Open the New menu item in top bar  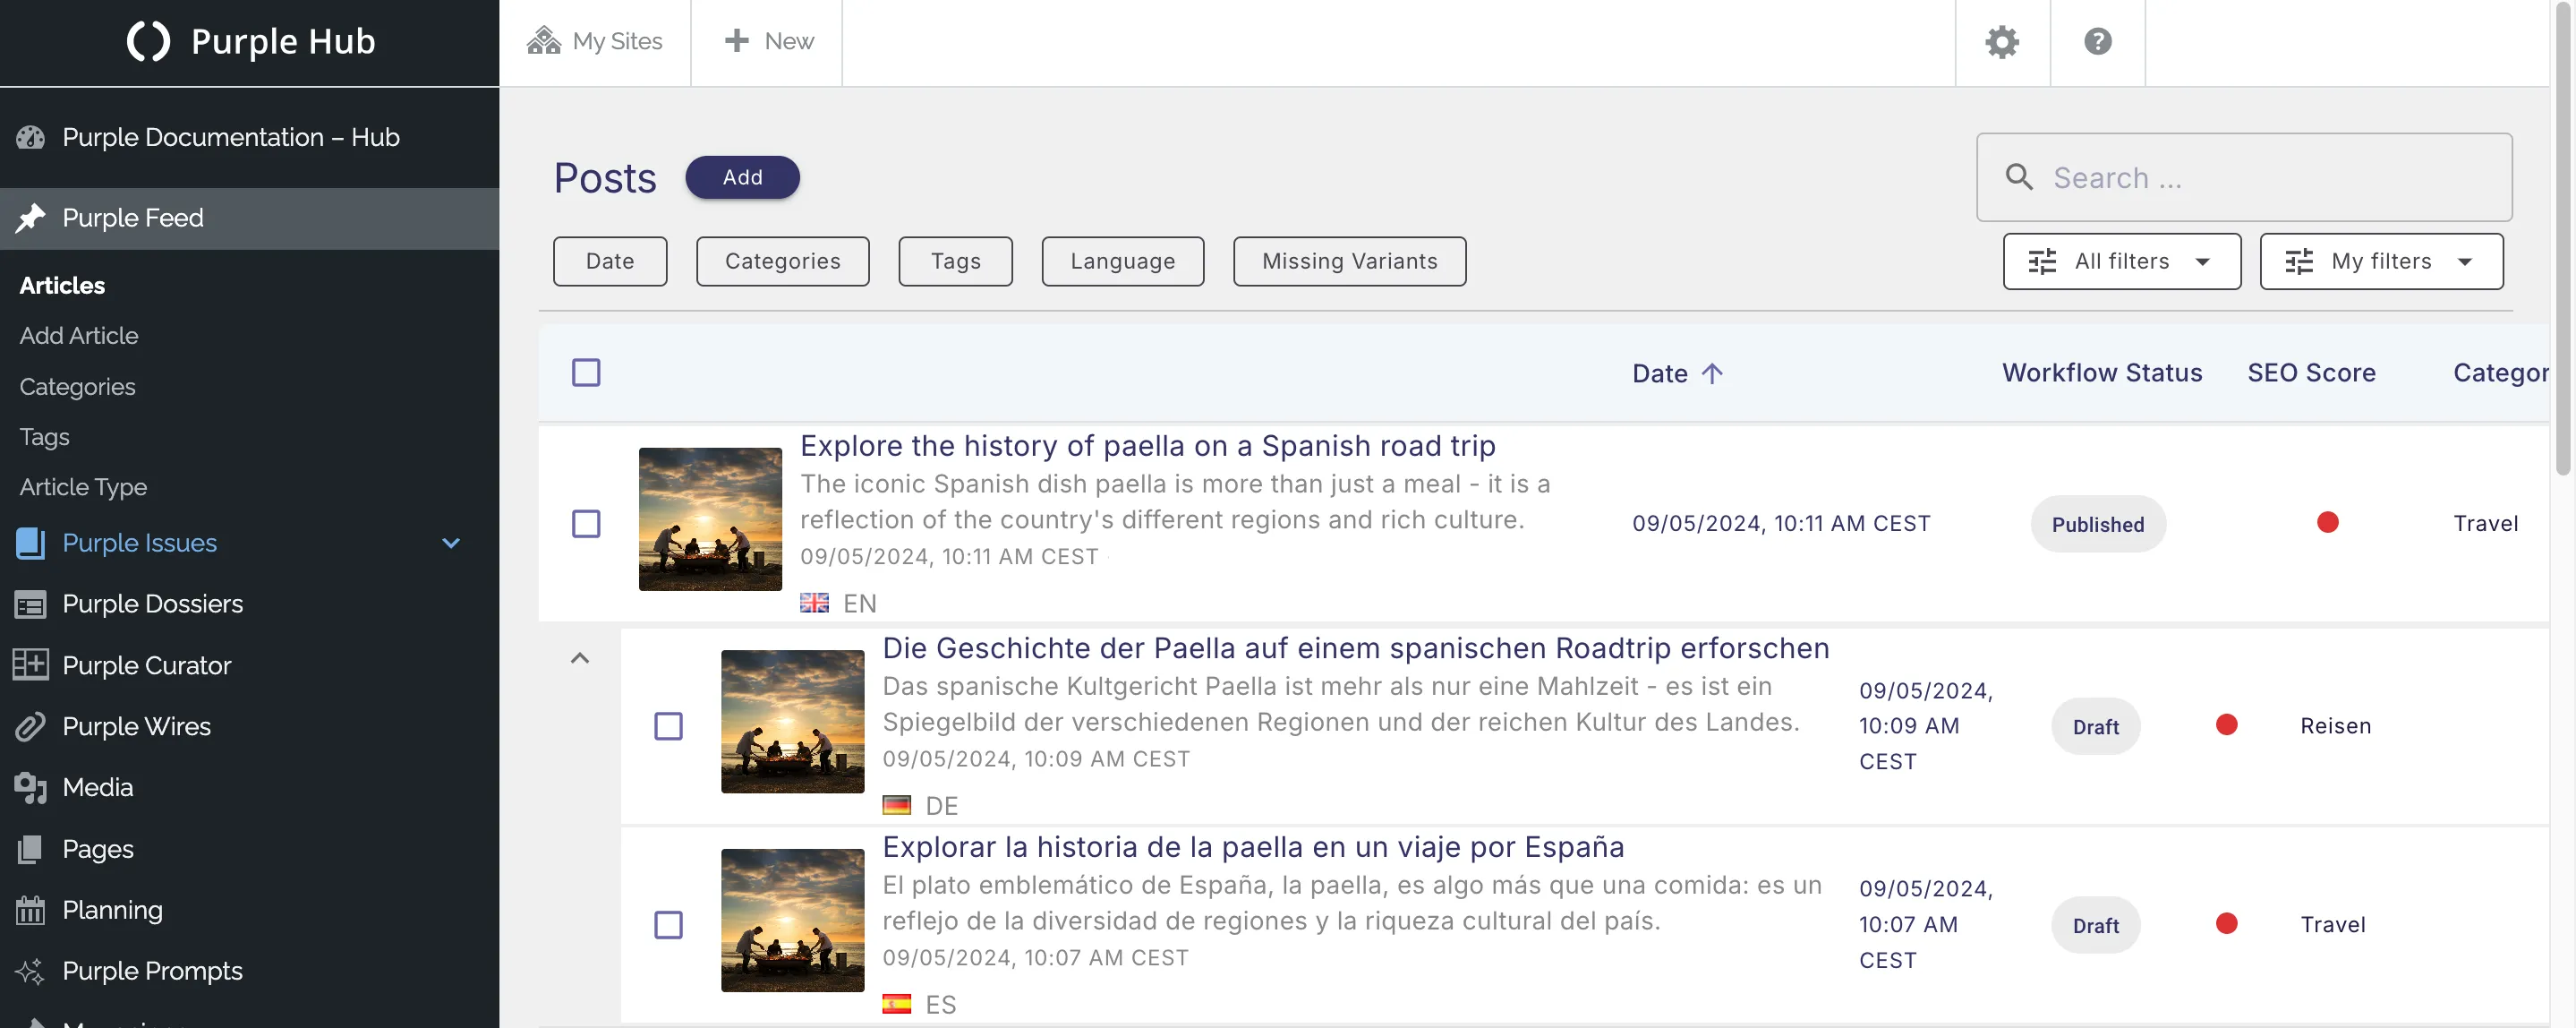point(767,42)
